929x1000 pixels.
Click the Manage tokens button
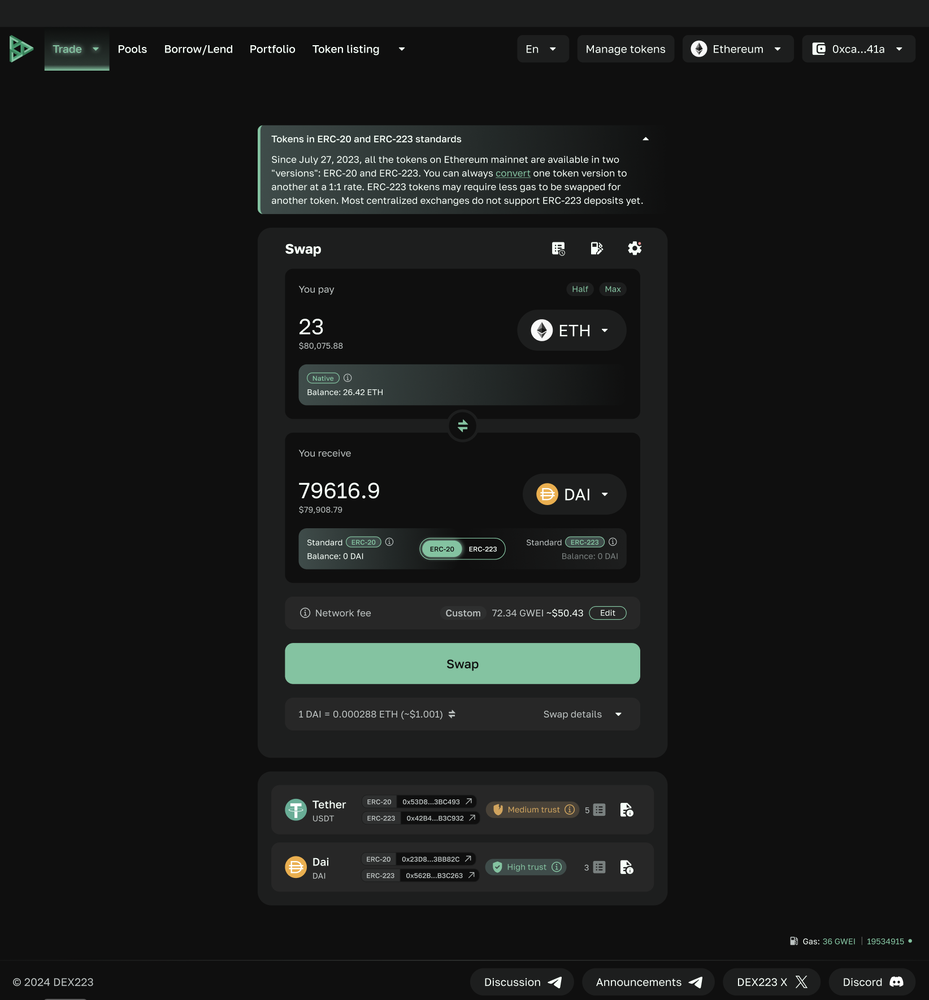coord(625,49)
